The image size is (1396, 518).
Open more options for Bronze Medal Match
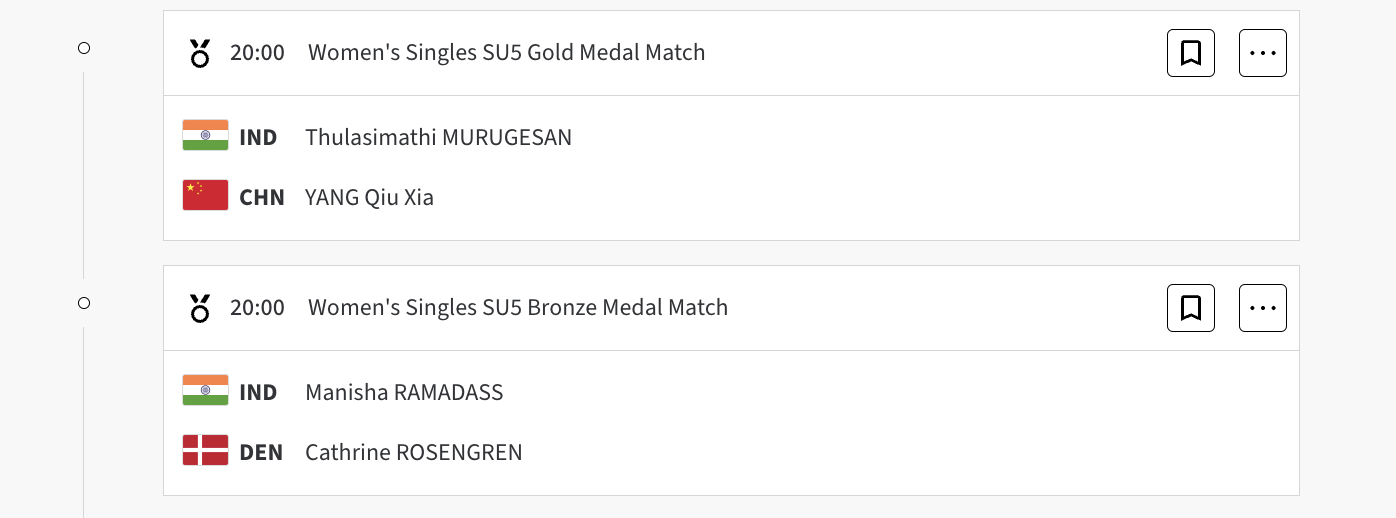point(1262,308)
